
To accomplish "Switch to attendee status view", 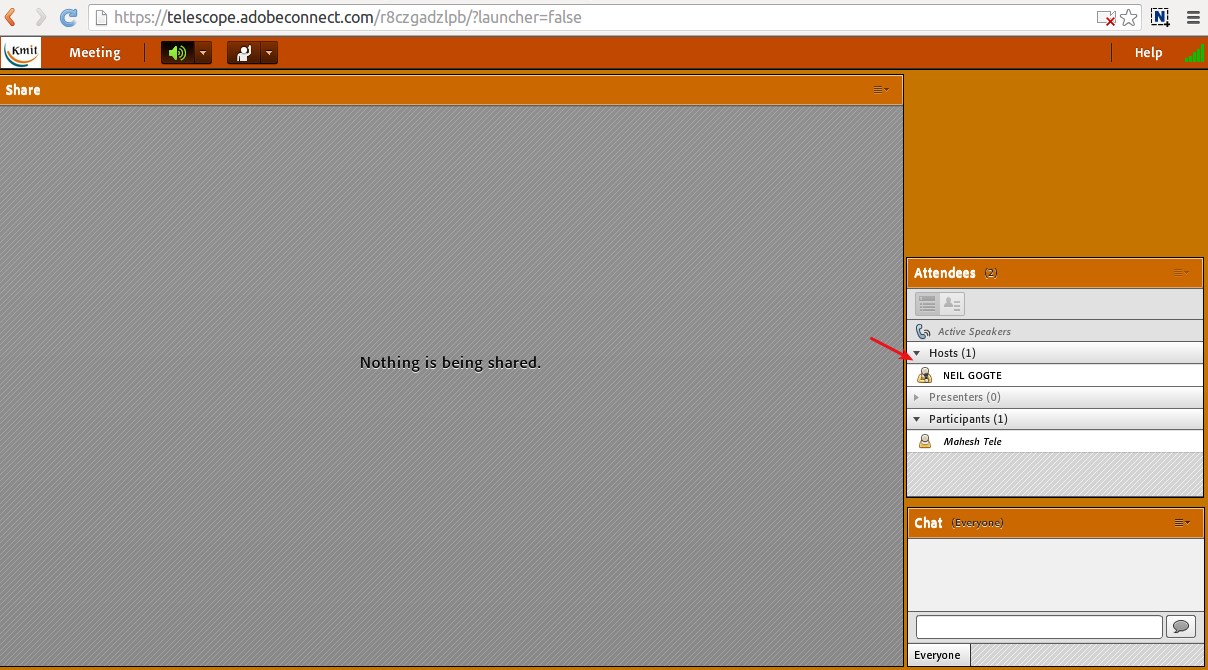I will coord(952,304).
